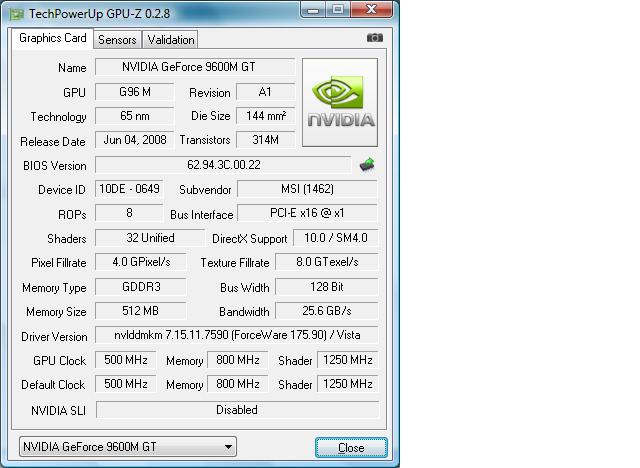640x468 pixels.
Task: Click the NVIDIA logo image
Action: click(340, 102)
